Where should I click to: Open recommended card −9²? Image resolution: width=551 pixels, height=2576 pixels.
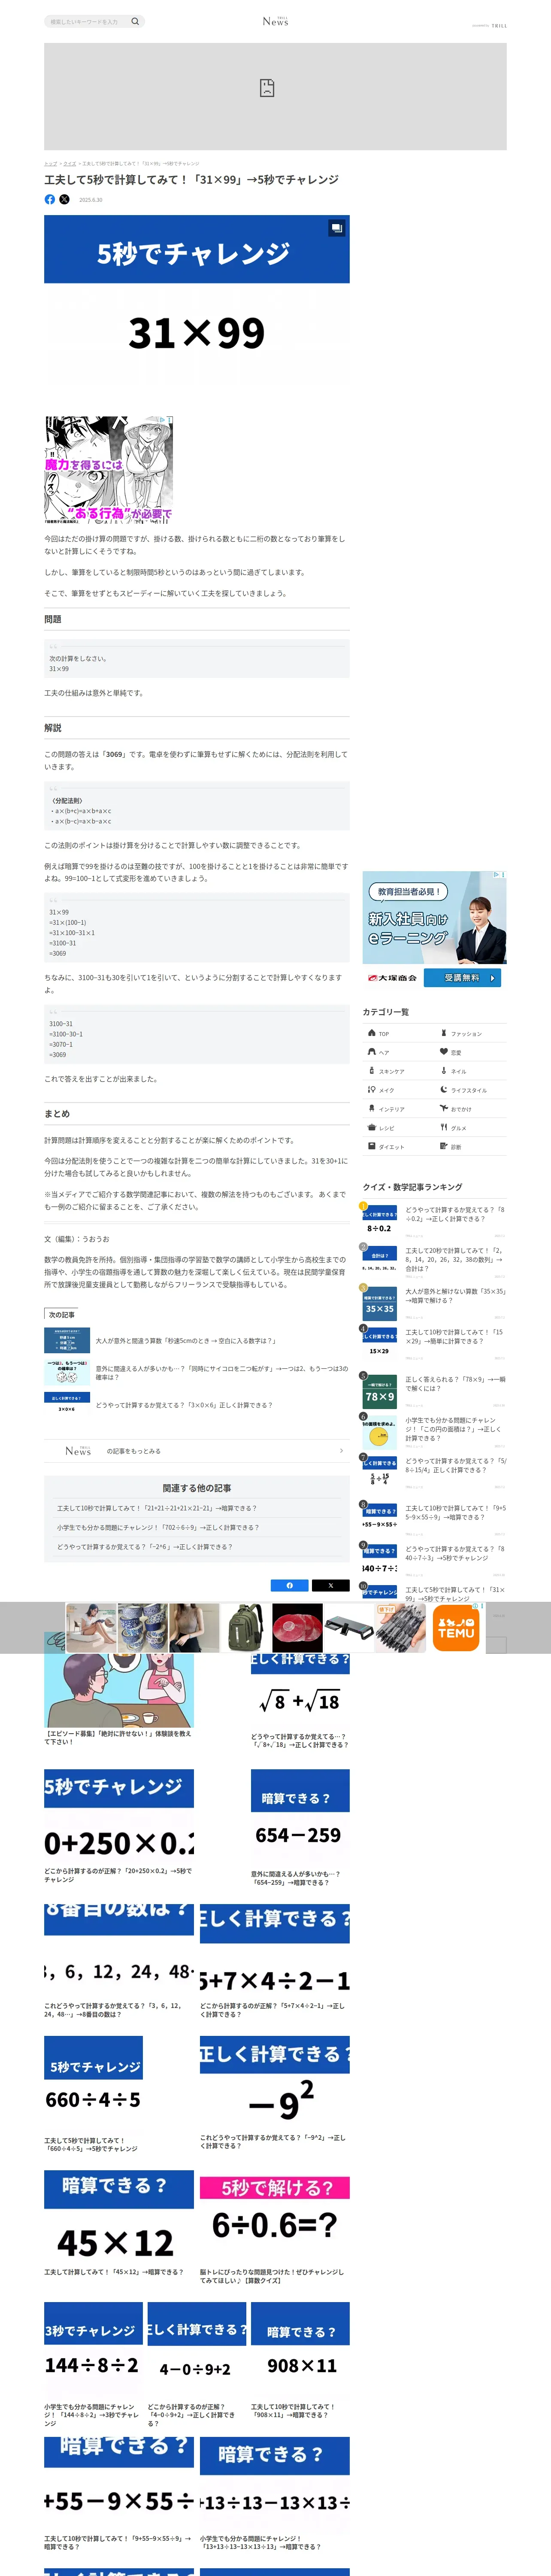274,2093
